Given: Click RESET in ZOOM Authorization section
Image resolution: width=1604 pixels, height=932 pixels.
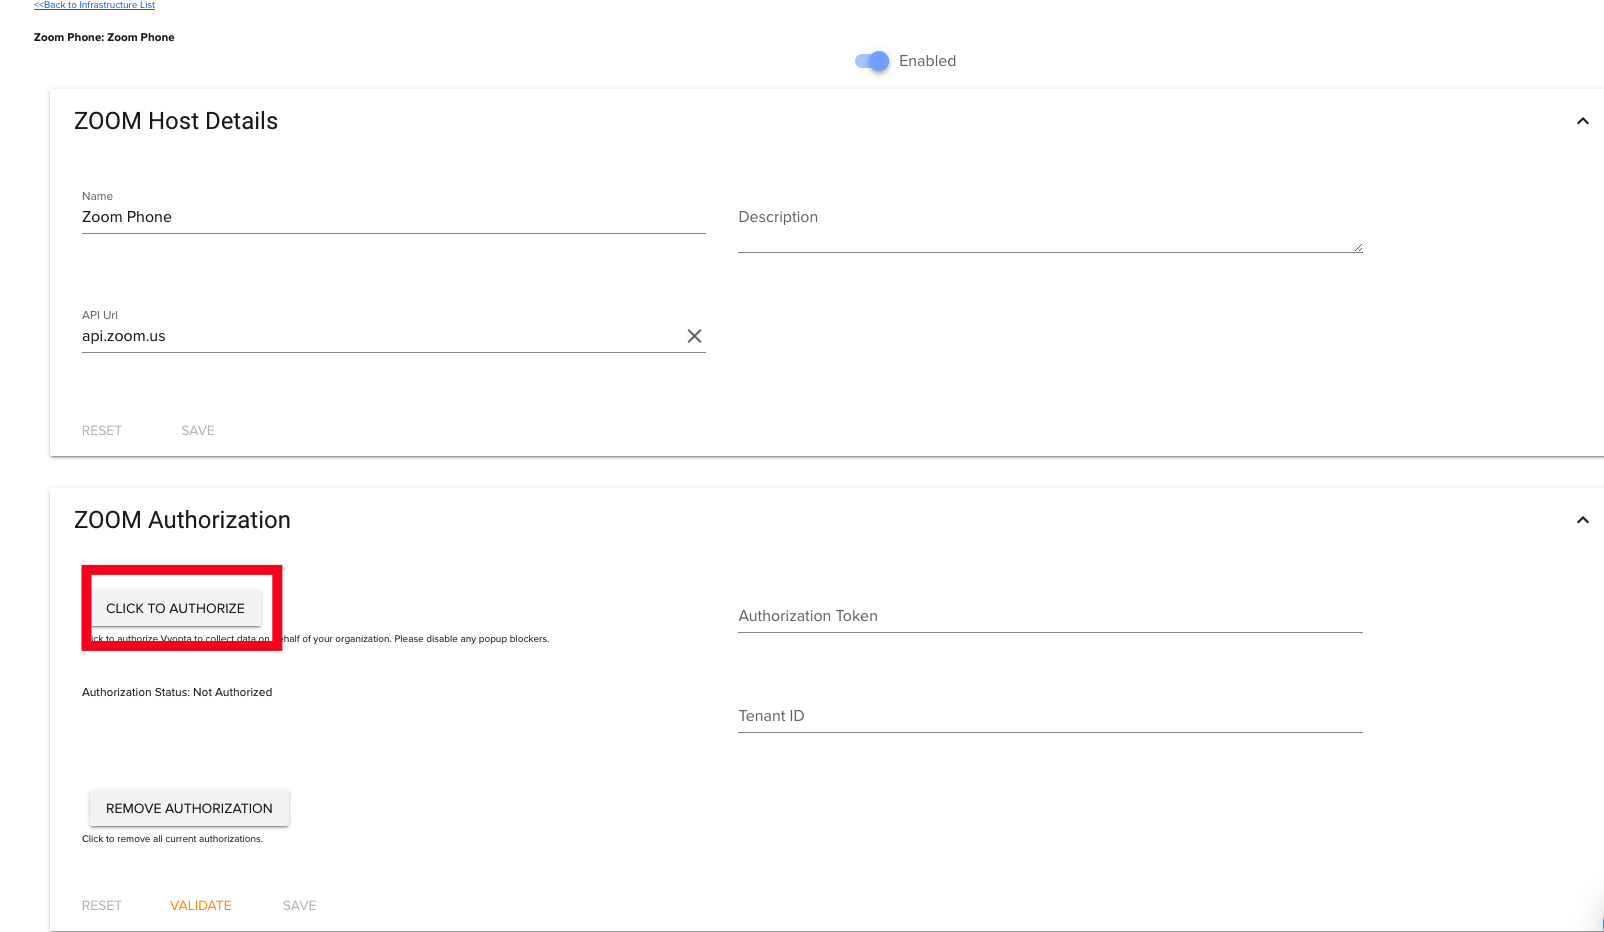Looking at the screenshot, I should (102, 905).
